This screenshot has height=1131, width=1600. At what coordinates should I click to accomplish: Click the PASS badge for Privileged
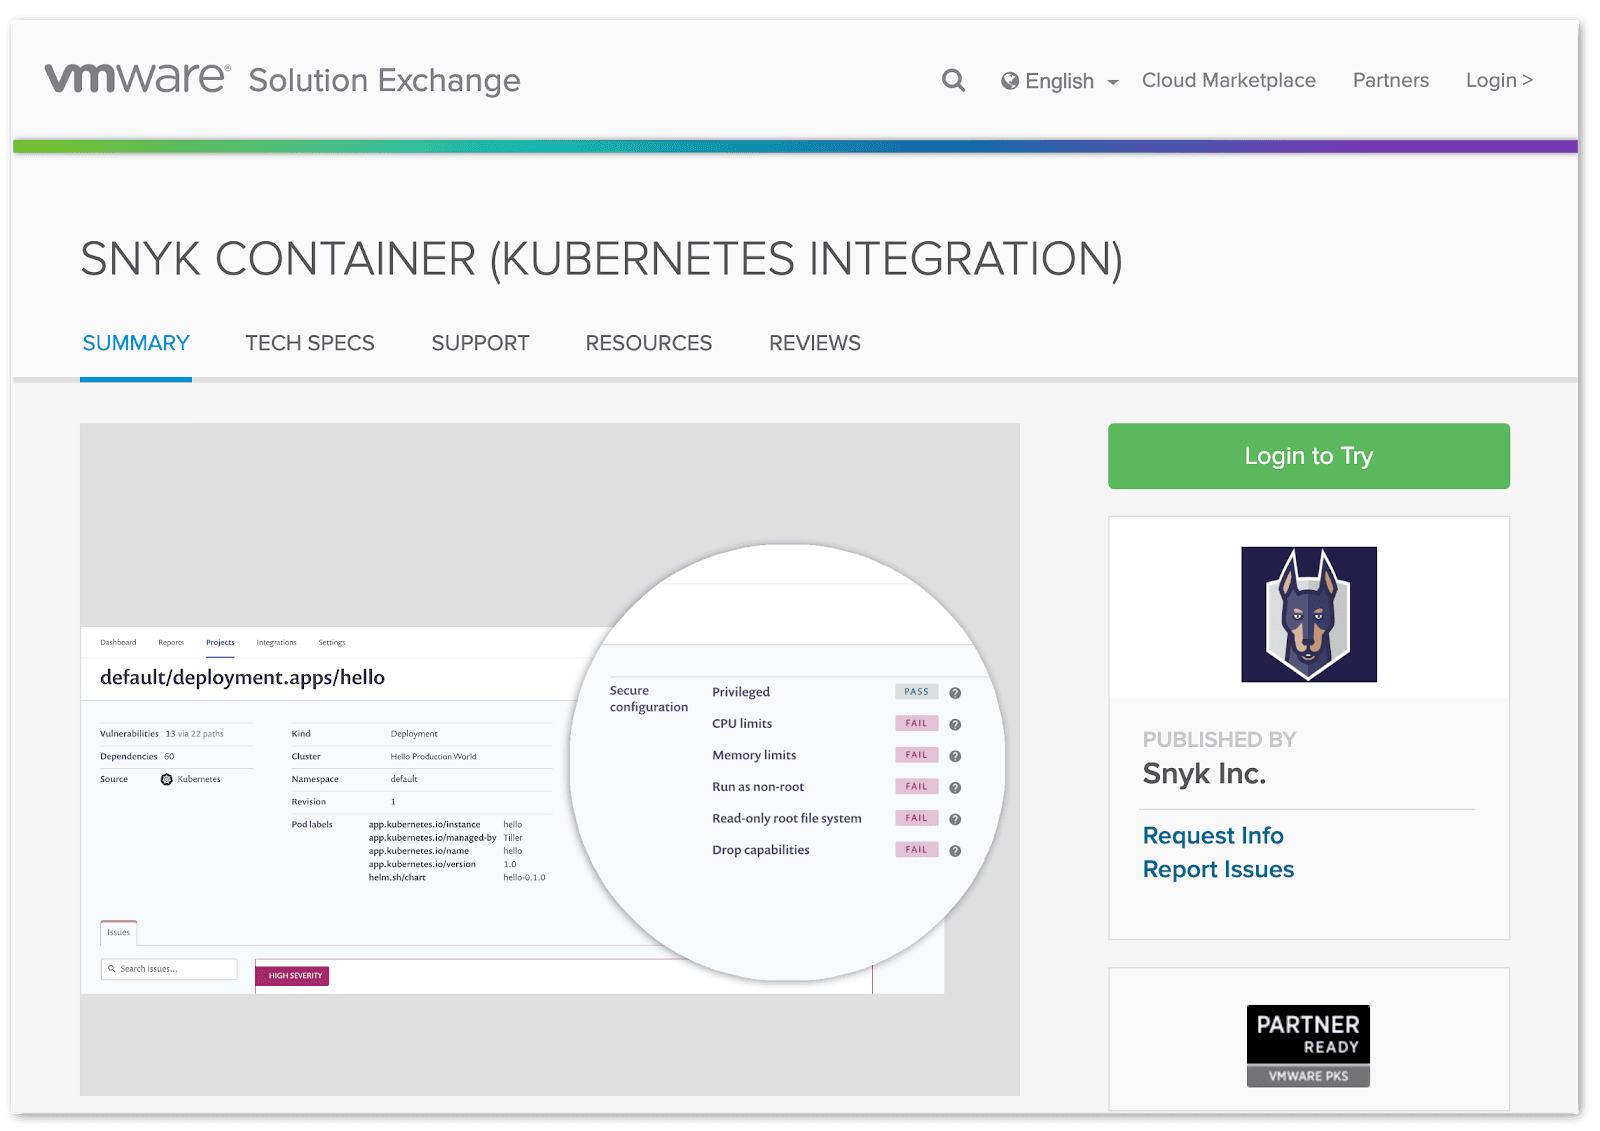(916, 692)
